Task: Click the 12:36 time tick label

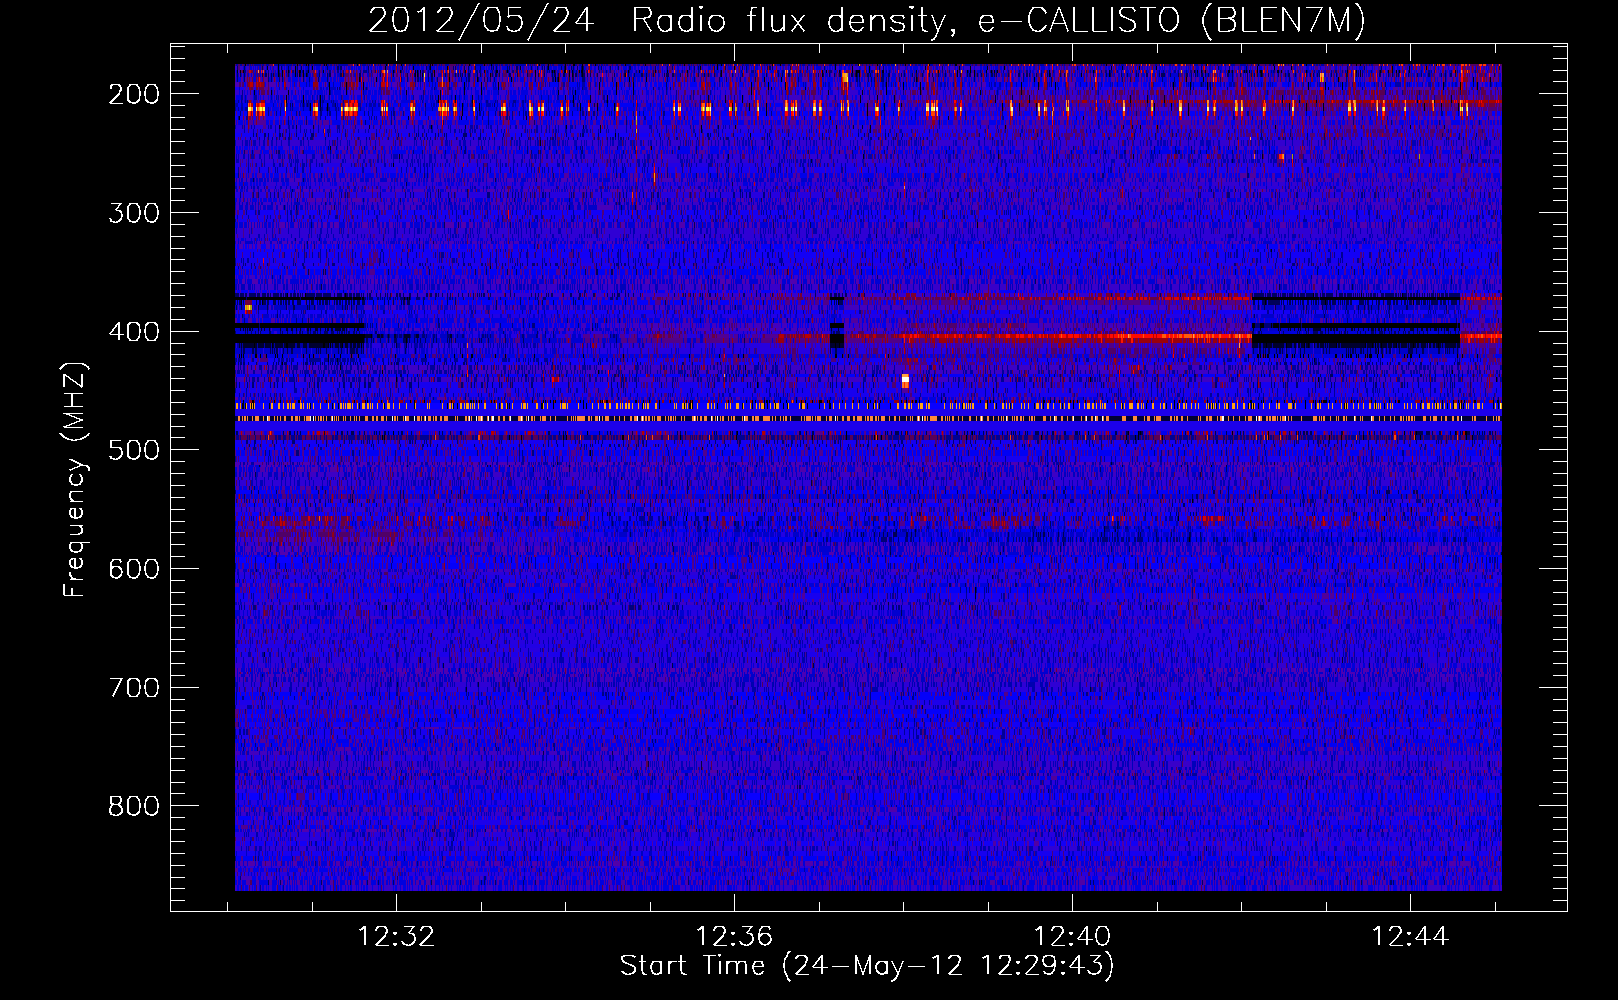Action: pos(735,937)
